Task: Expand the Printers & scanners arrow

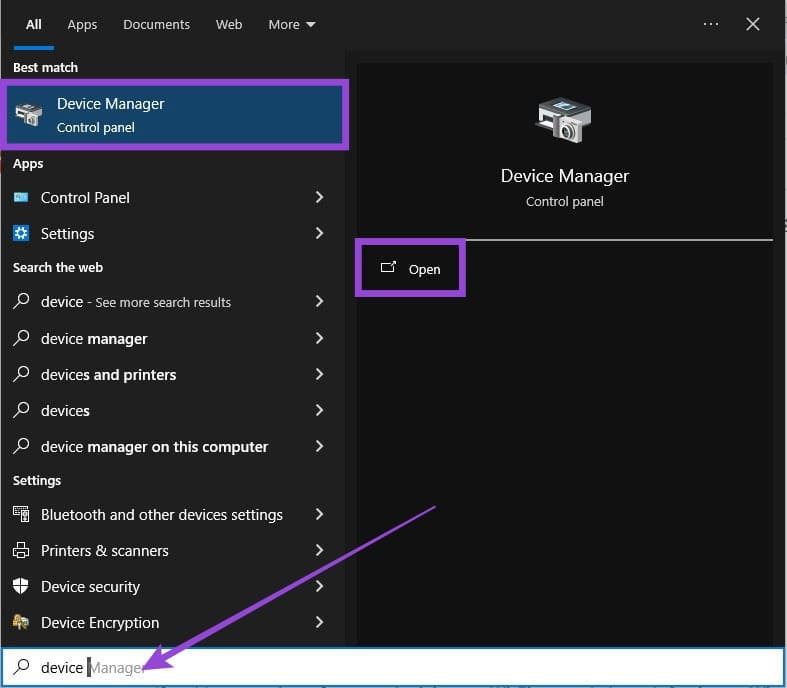Action: click(319, 551)
